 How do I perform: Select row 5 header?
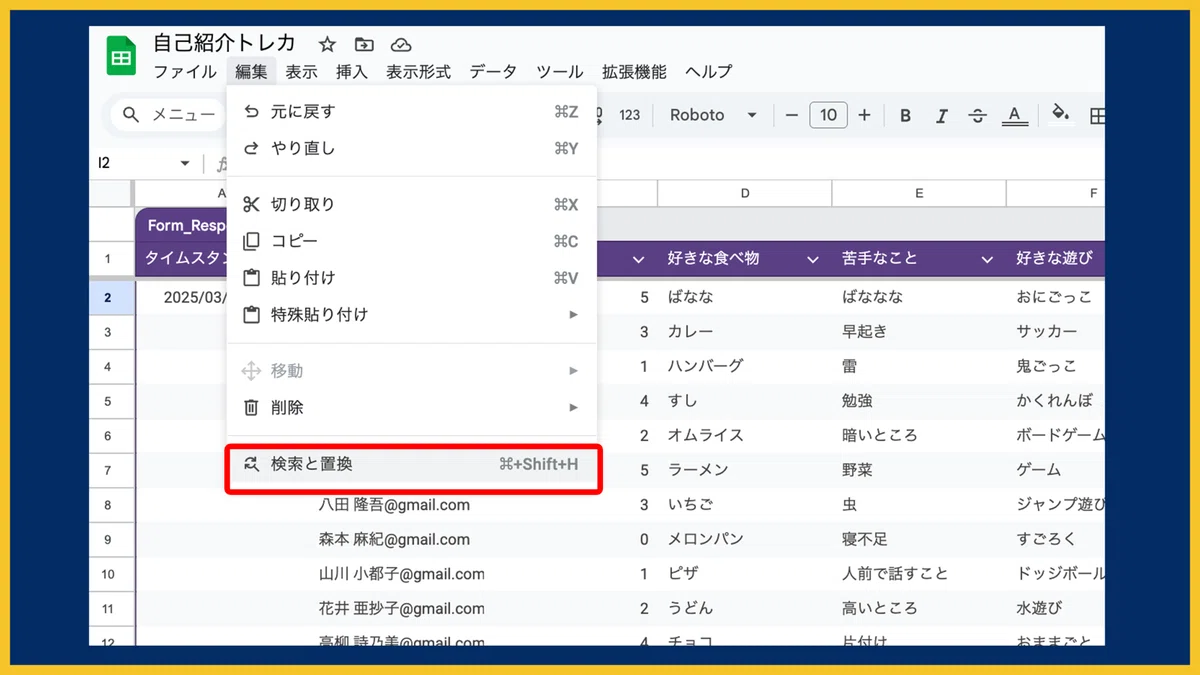pyautogui.click(x=111, y=401)
